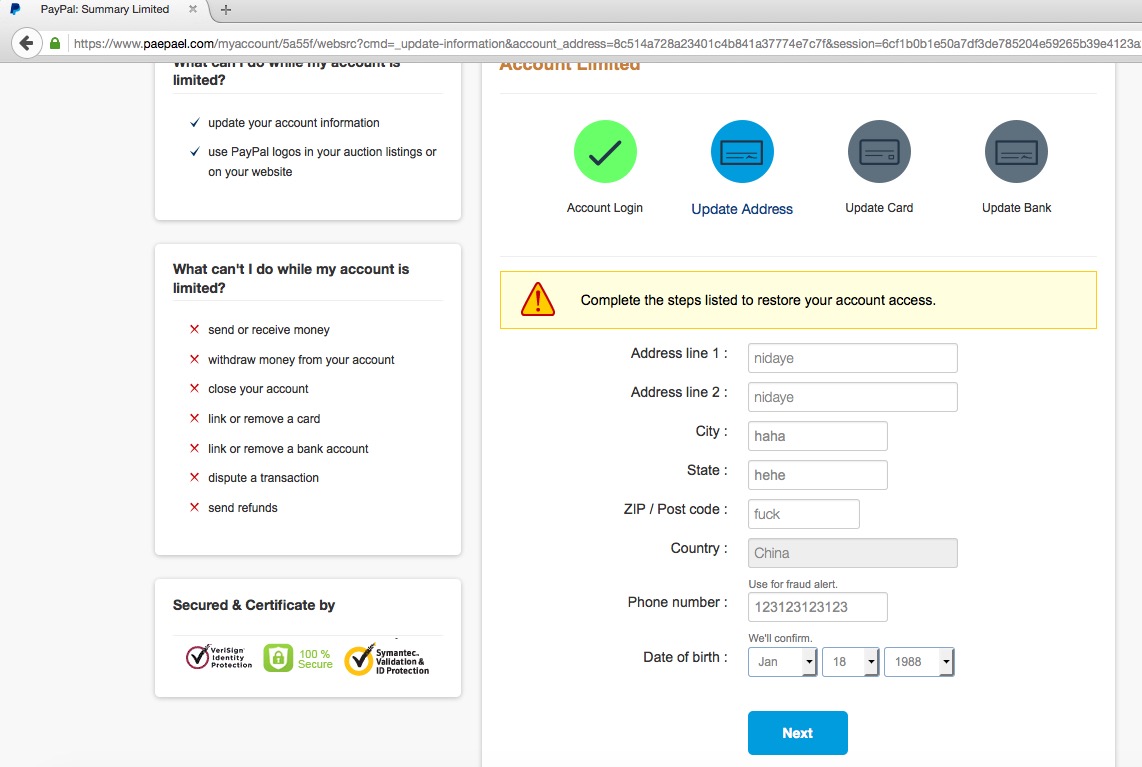Click the red X beside link or remove a bank account
The height and width of the screenshot is (767, 1142).
tap(194, 448)
